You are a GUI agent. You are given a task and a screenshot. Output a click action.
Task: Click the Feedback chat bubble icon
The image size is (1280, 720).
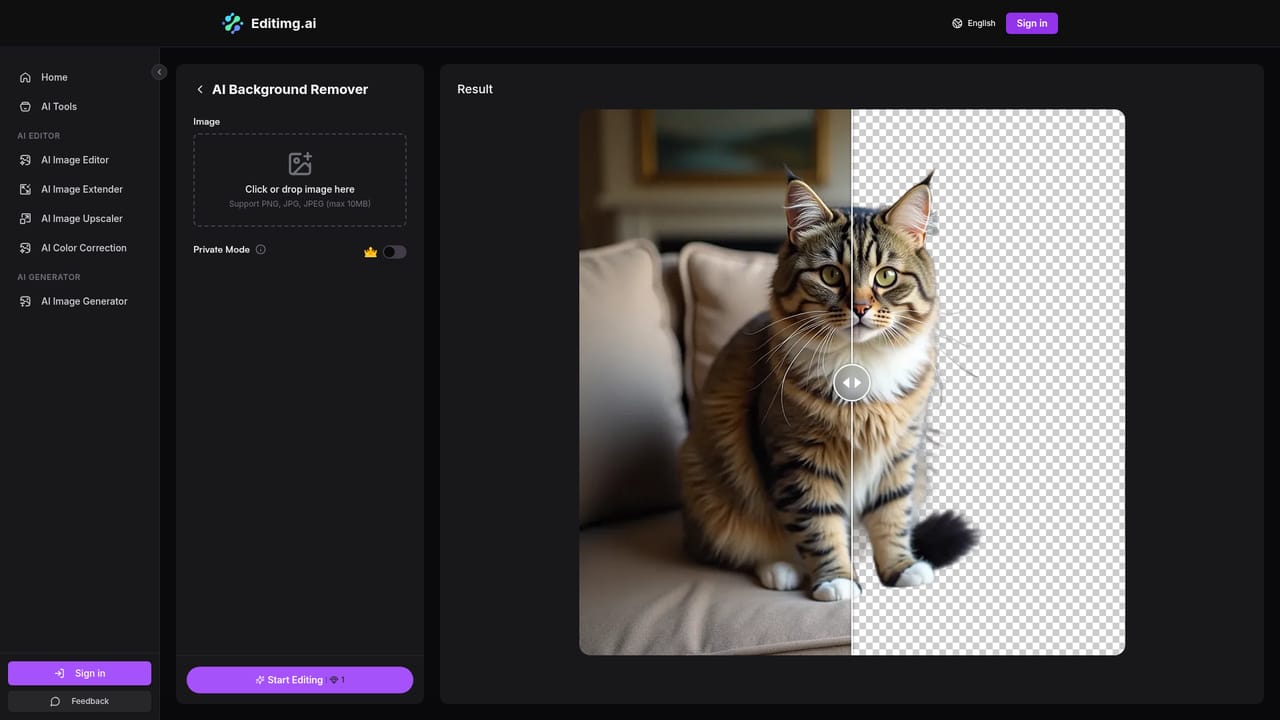(55, 701)
